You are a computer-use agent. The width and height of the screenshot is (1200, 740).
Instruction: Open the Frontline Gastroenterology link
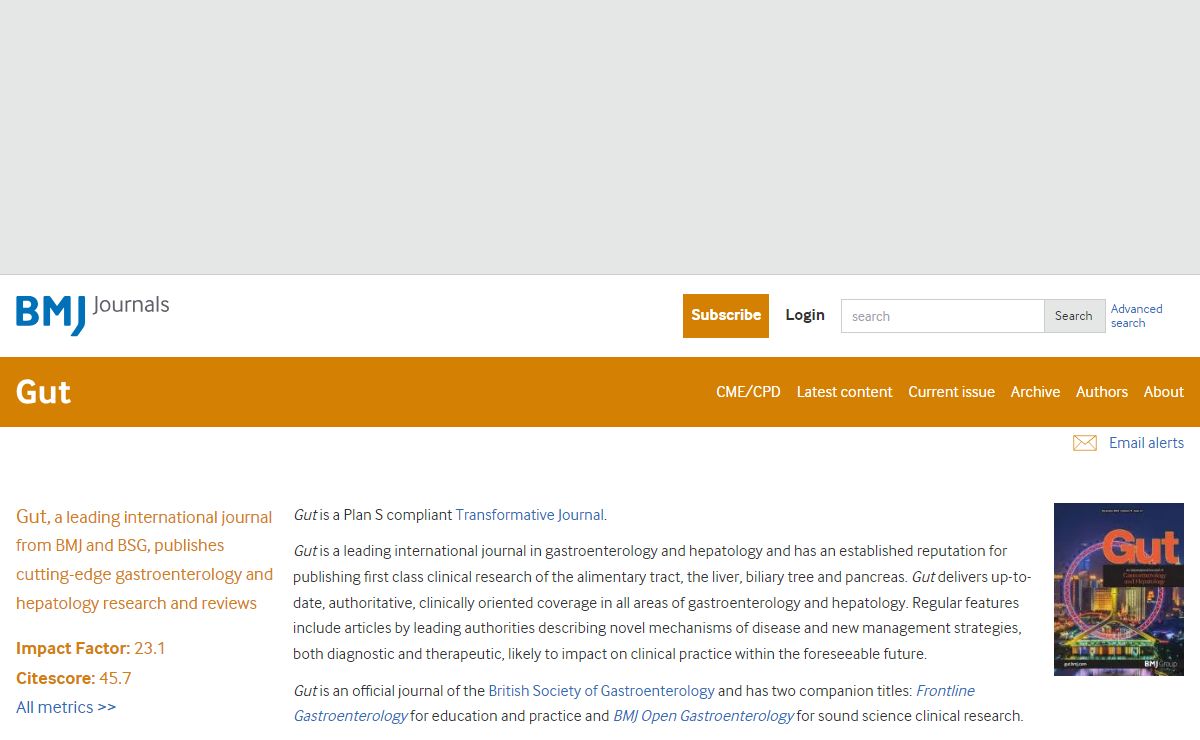pyautogui.click(x=634, y=703)
